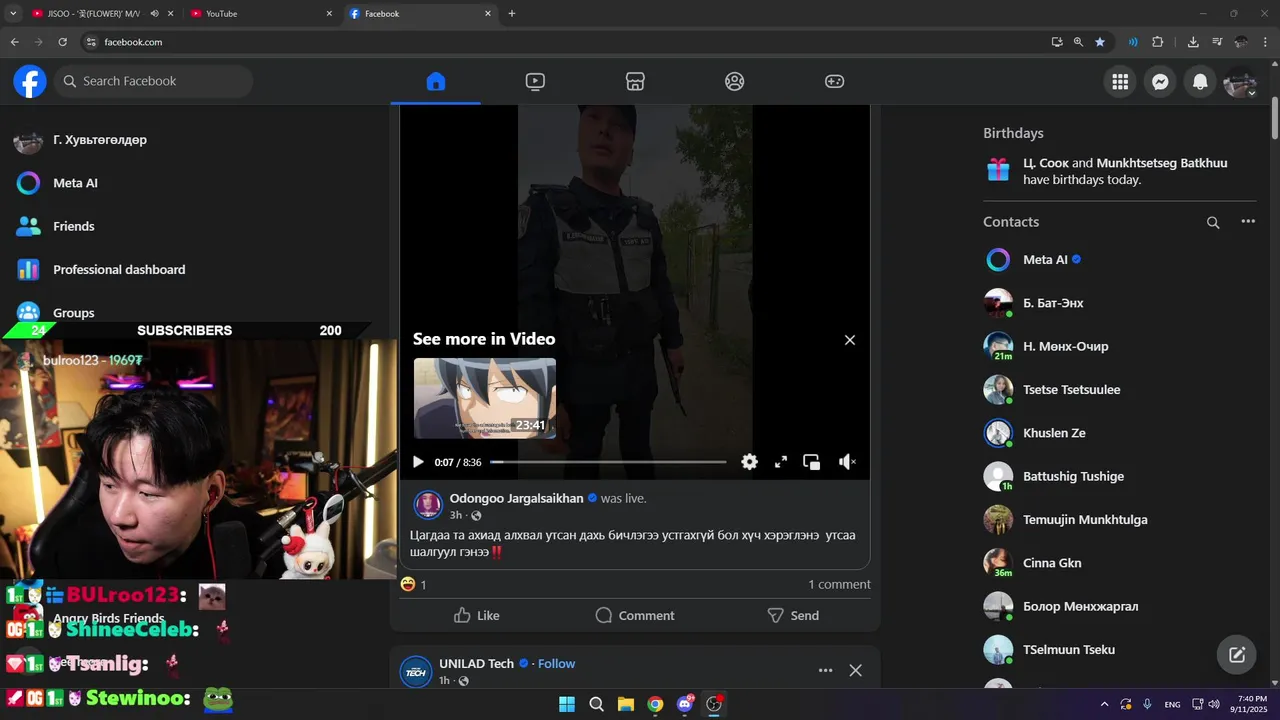
Task: Open the 23:41 suggested video thumbnail
Action: point(485,398)
